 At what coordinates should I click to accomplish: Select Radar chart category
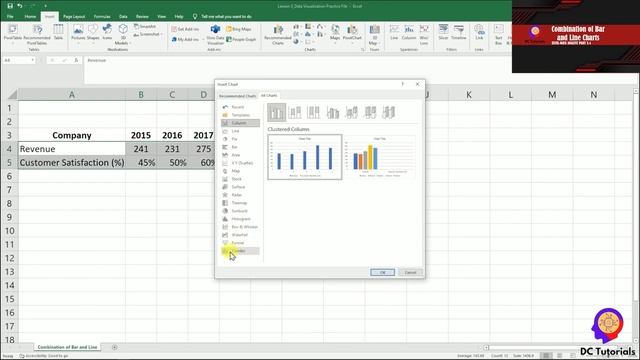(240, 195)
